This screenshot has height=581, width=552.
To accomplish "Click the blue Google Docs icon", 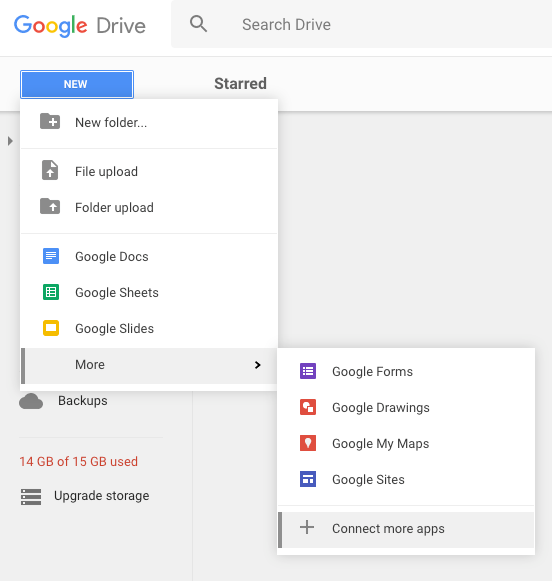I will 51,256.
